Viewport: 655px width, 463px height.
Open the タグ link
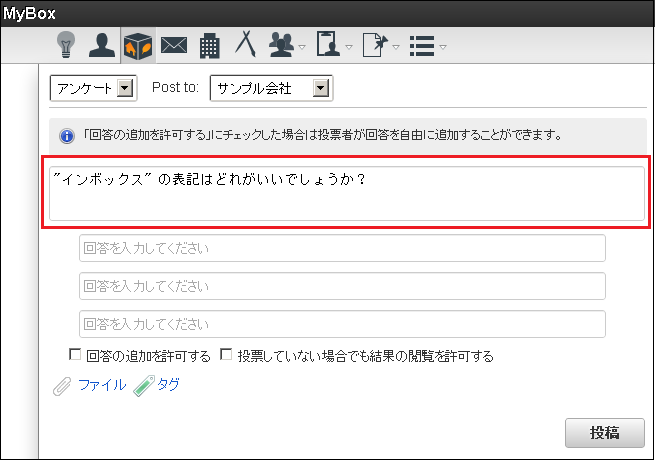[168, 384]
